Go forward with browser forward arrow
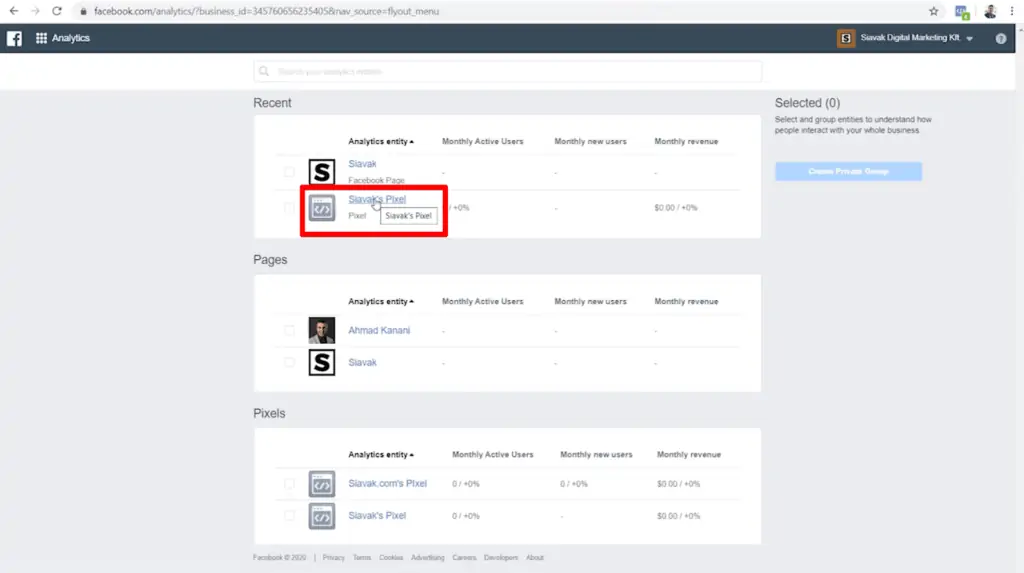The height and width of the screenshot is (573, 1024). [35, 11]
